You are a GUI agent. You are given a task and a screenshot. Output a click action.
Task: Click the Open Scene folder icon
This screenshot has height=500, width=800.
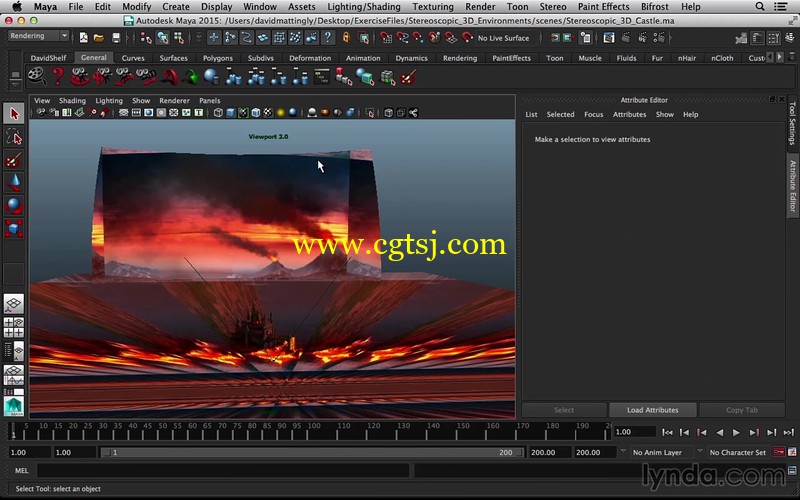(99, 37)
